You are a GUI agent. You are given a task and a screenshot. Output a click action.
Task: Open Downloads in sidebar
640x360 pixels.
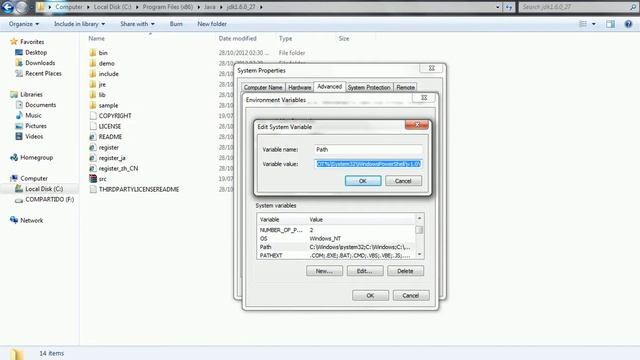pos(40,63)
